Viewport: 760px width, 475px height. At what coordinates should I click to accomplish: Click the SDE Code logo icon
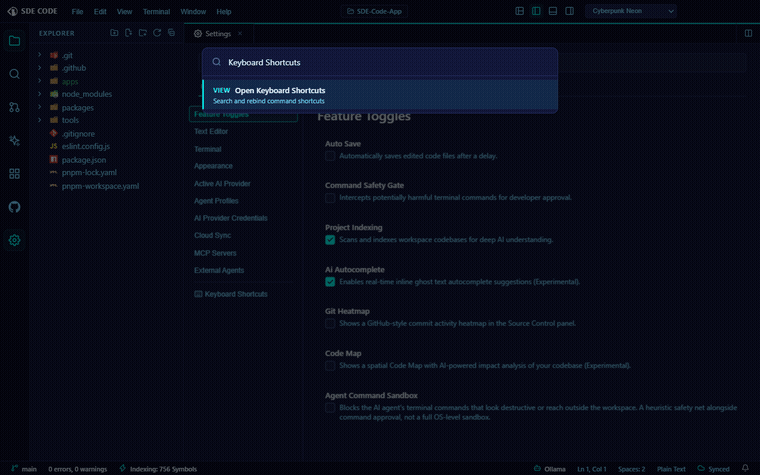[x=13, y=11]
